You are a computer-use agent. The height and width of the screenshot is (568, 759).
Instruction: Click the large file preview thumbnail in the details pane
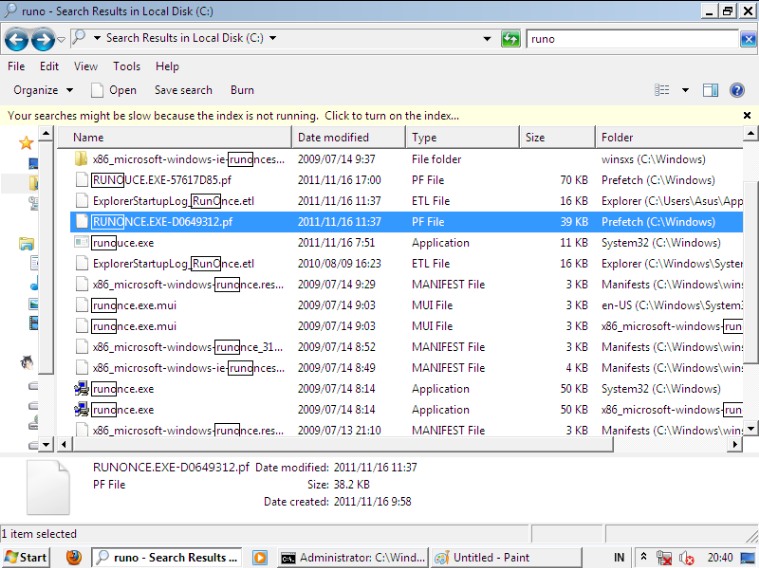48,487
